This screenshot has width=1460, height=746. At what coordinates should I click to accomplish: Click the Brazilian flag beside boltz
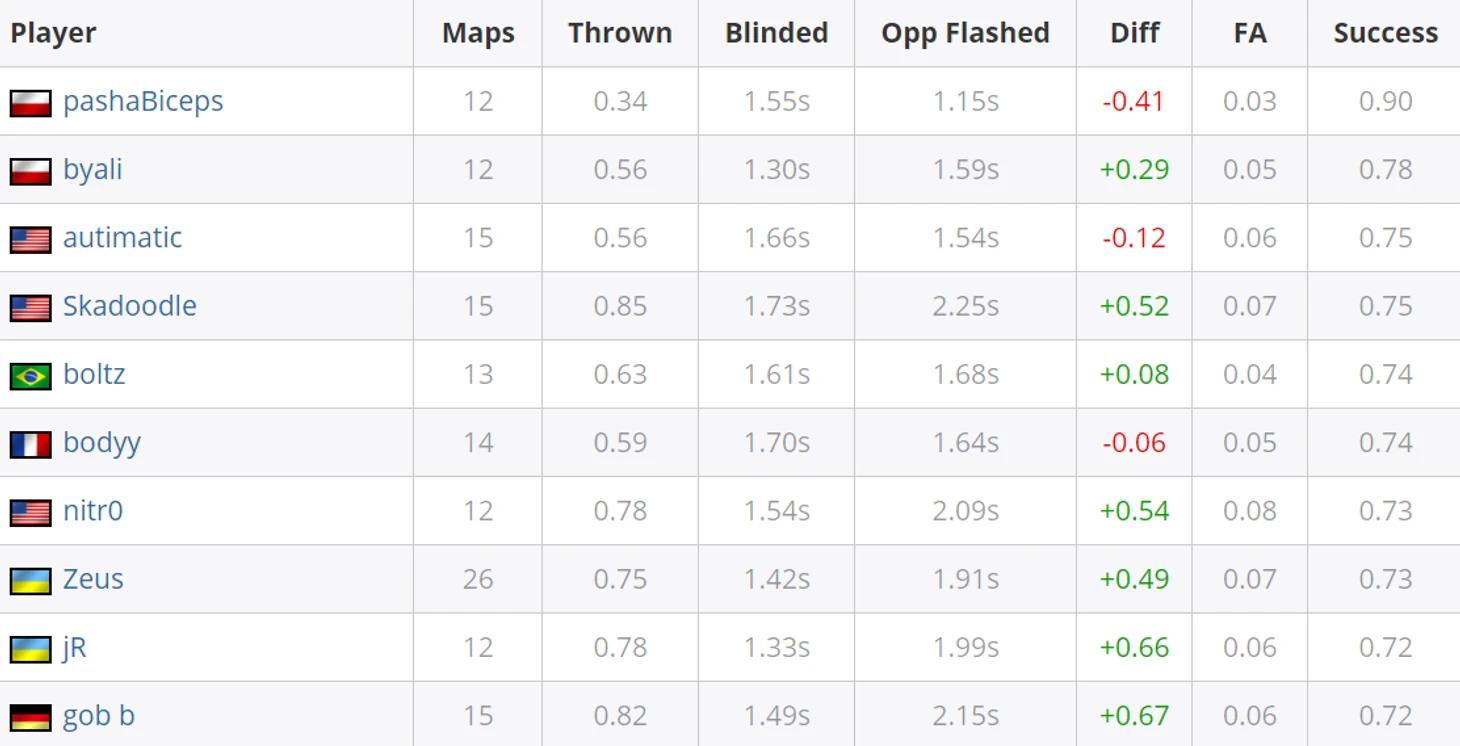tap(31, 376)
